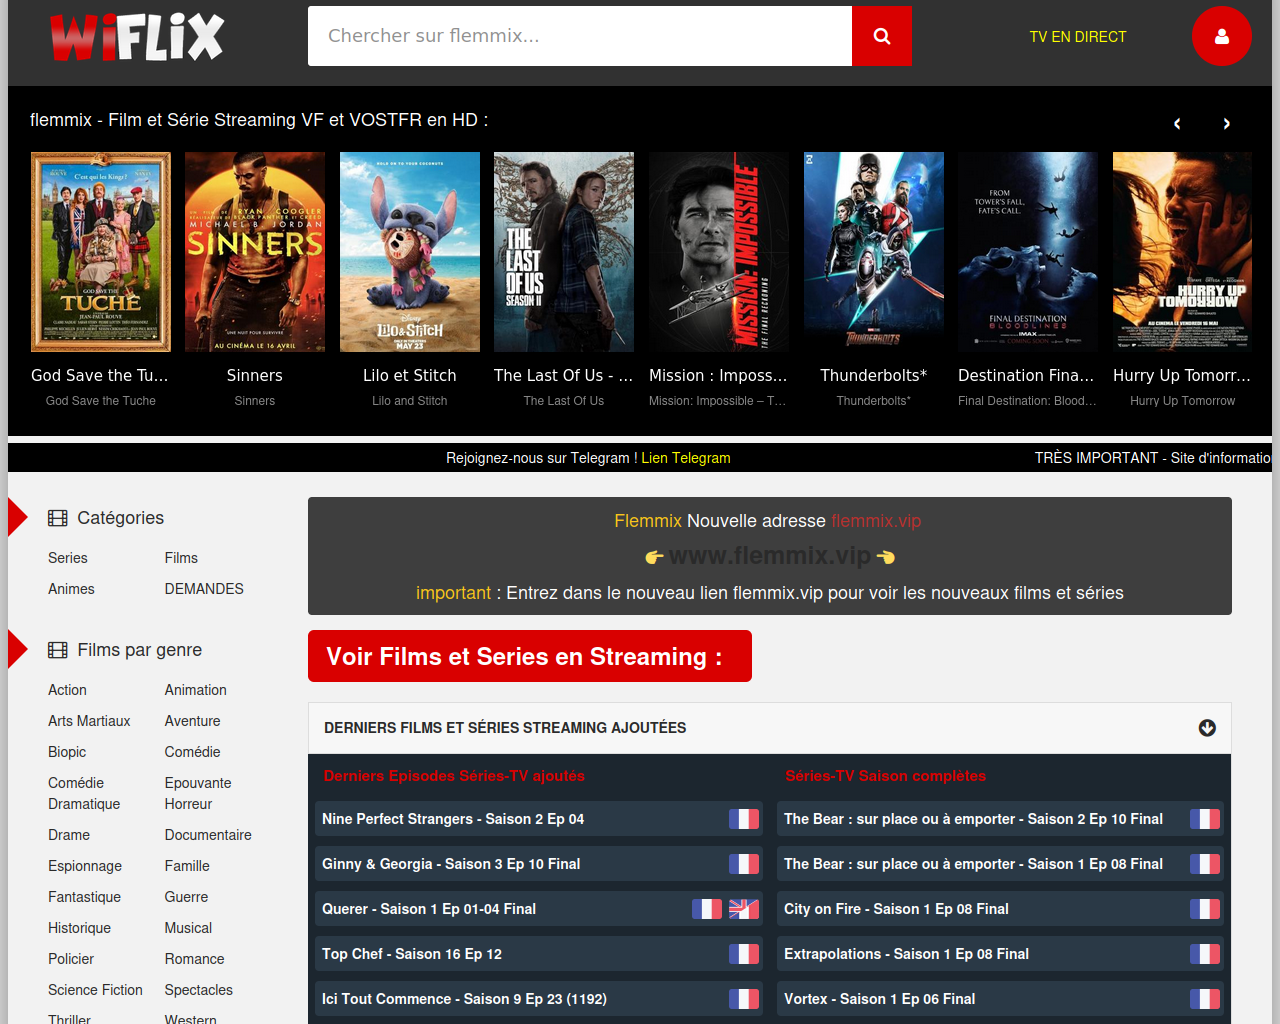The height and width of the screenshot is (1024, 1280).
Task: Click the red search magnifier button
Action: (881, 36)
